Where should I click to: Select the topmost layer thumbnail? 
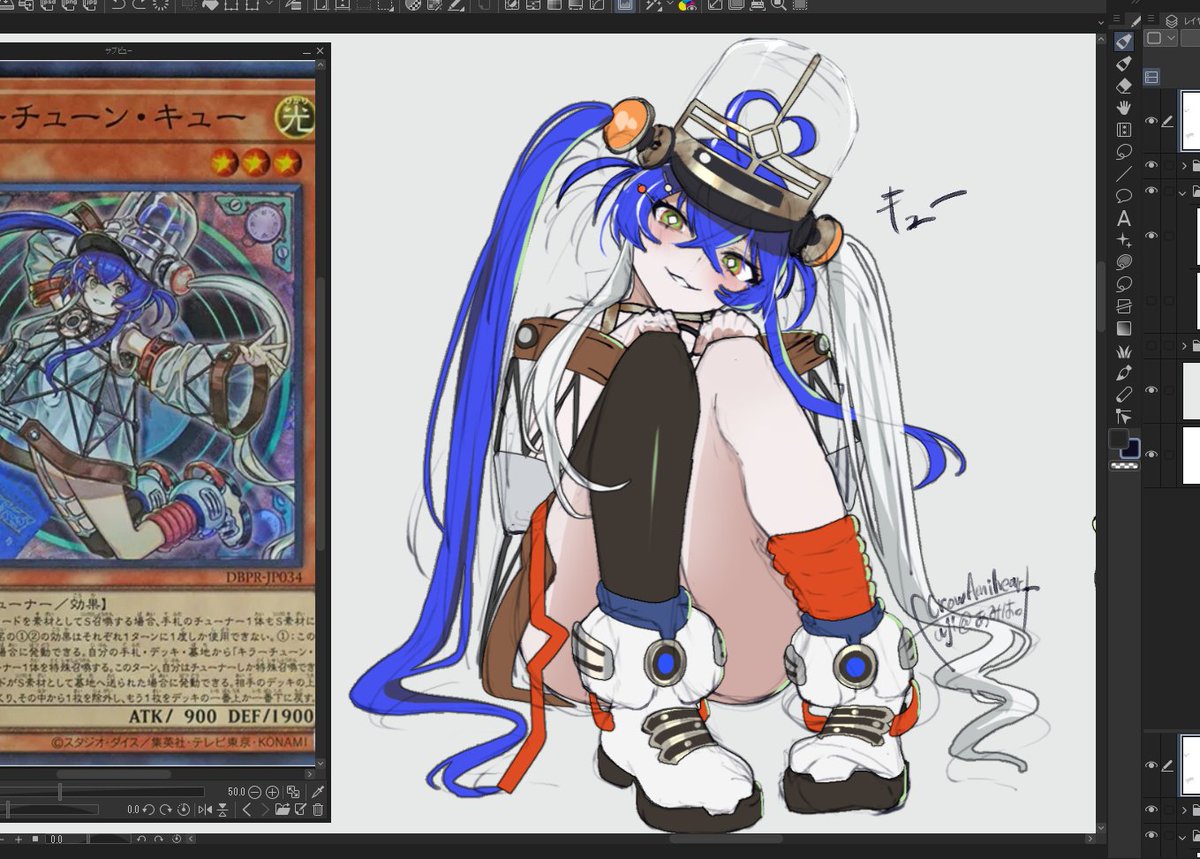[x=1190, y=121]
